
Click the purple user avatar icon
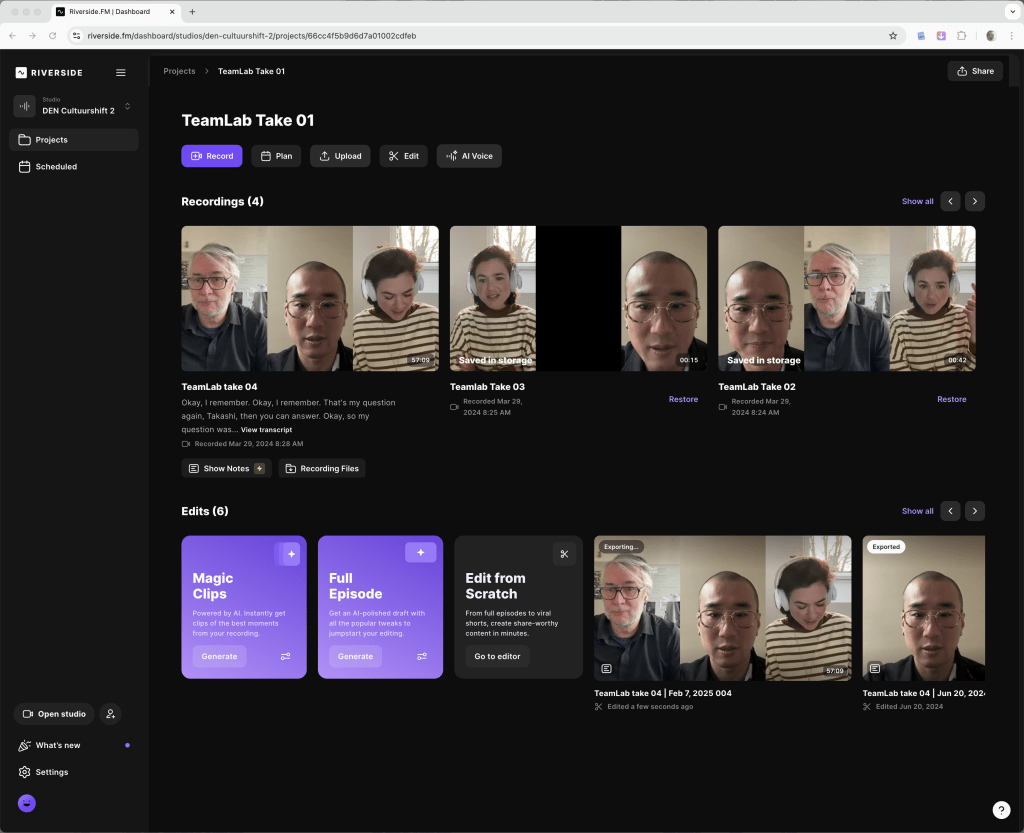pos(27,803)
